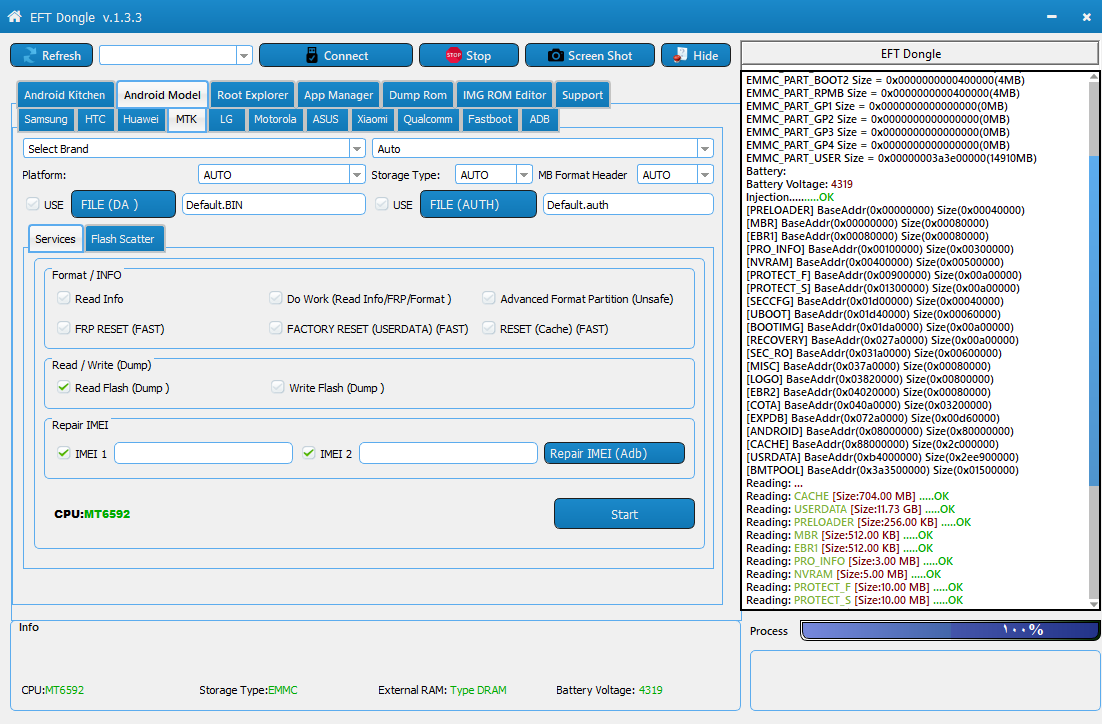The height and width of the screenshot is (724, 1102).
Task: Open the port selection dropdown next to Refresh
Action: 245,56
